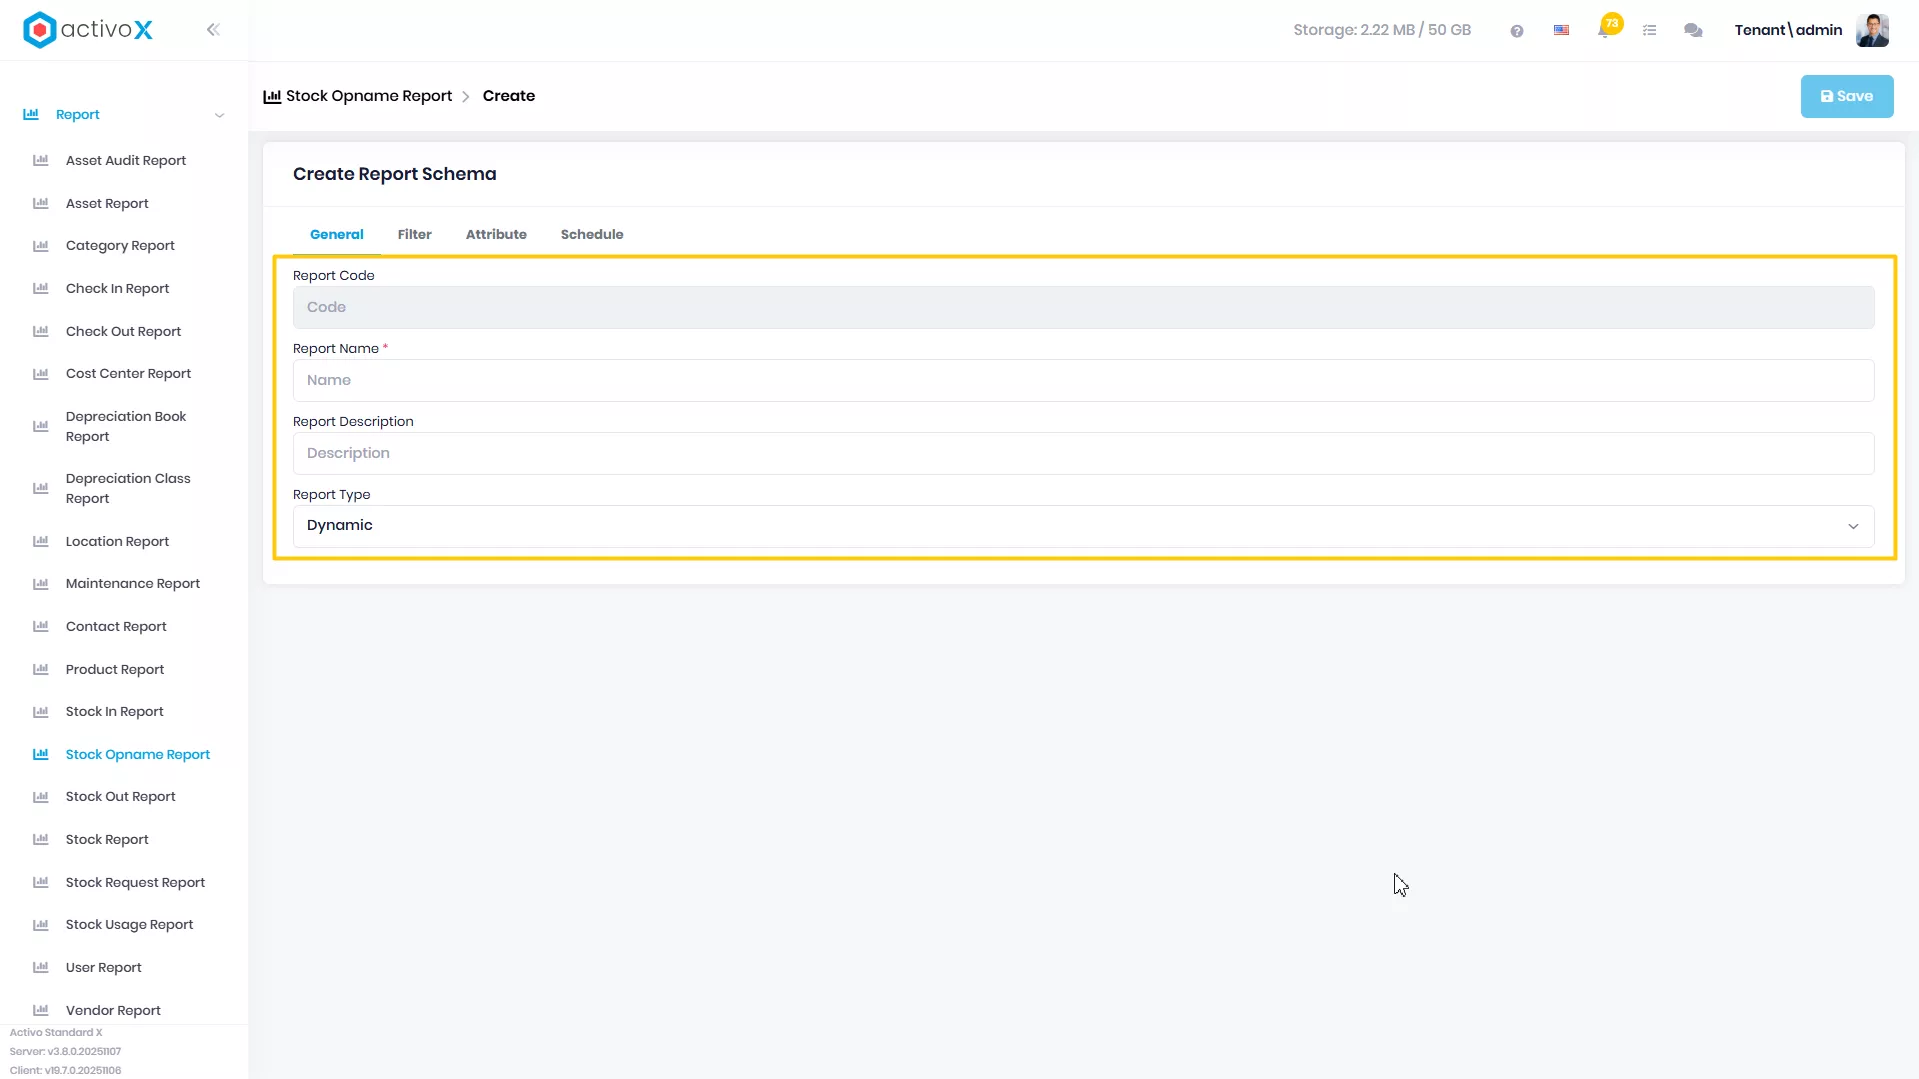Collapse the Report menu chevron
Screen dimensions: 1919x1079
click(x=219, y=115)
